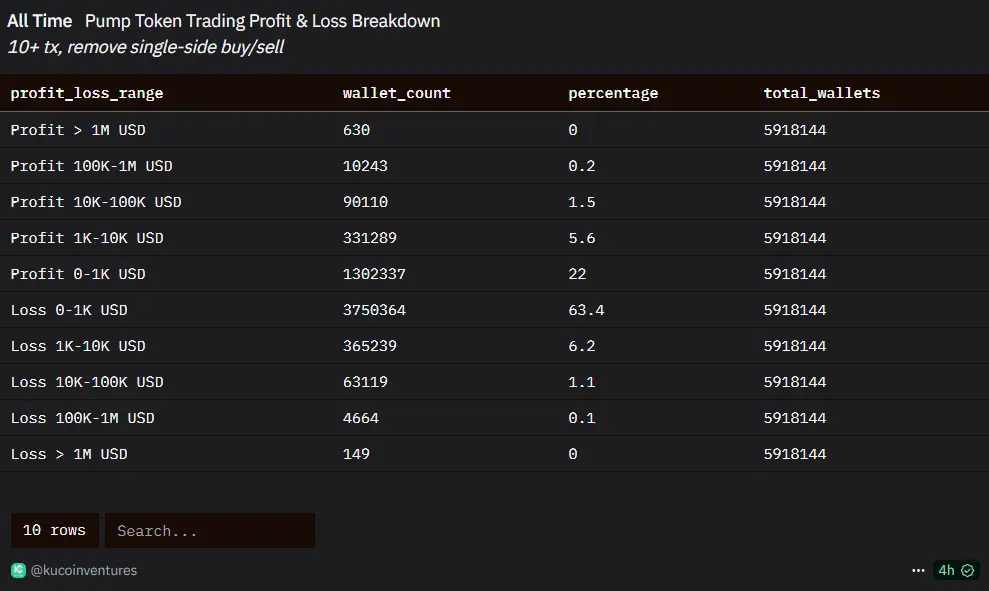Sort by profit_loss_range column header
Viewport: 989px width, 591px height.
point(87,93)
